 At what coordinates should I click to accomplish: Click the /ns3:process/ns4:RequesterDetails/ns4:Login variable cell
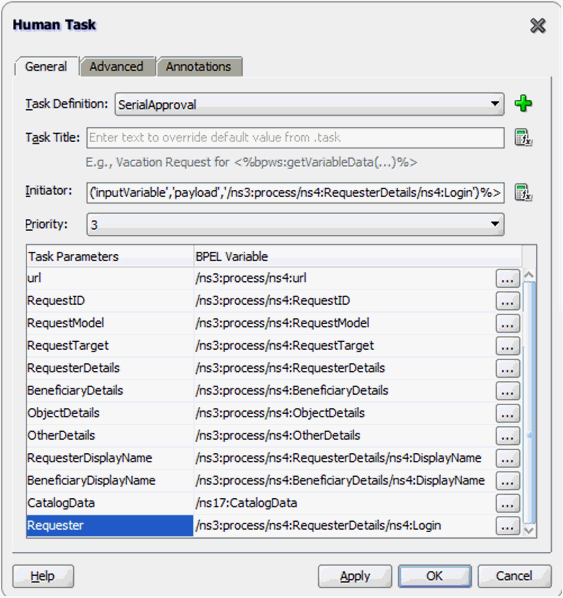[x=344, y=526]
